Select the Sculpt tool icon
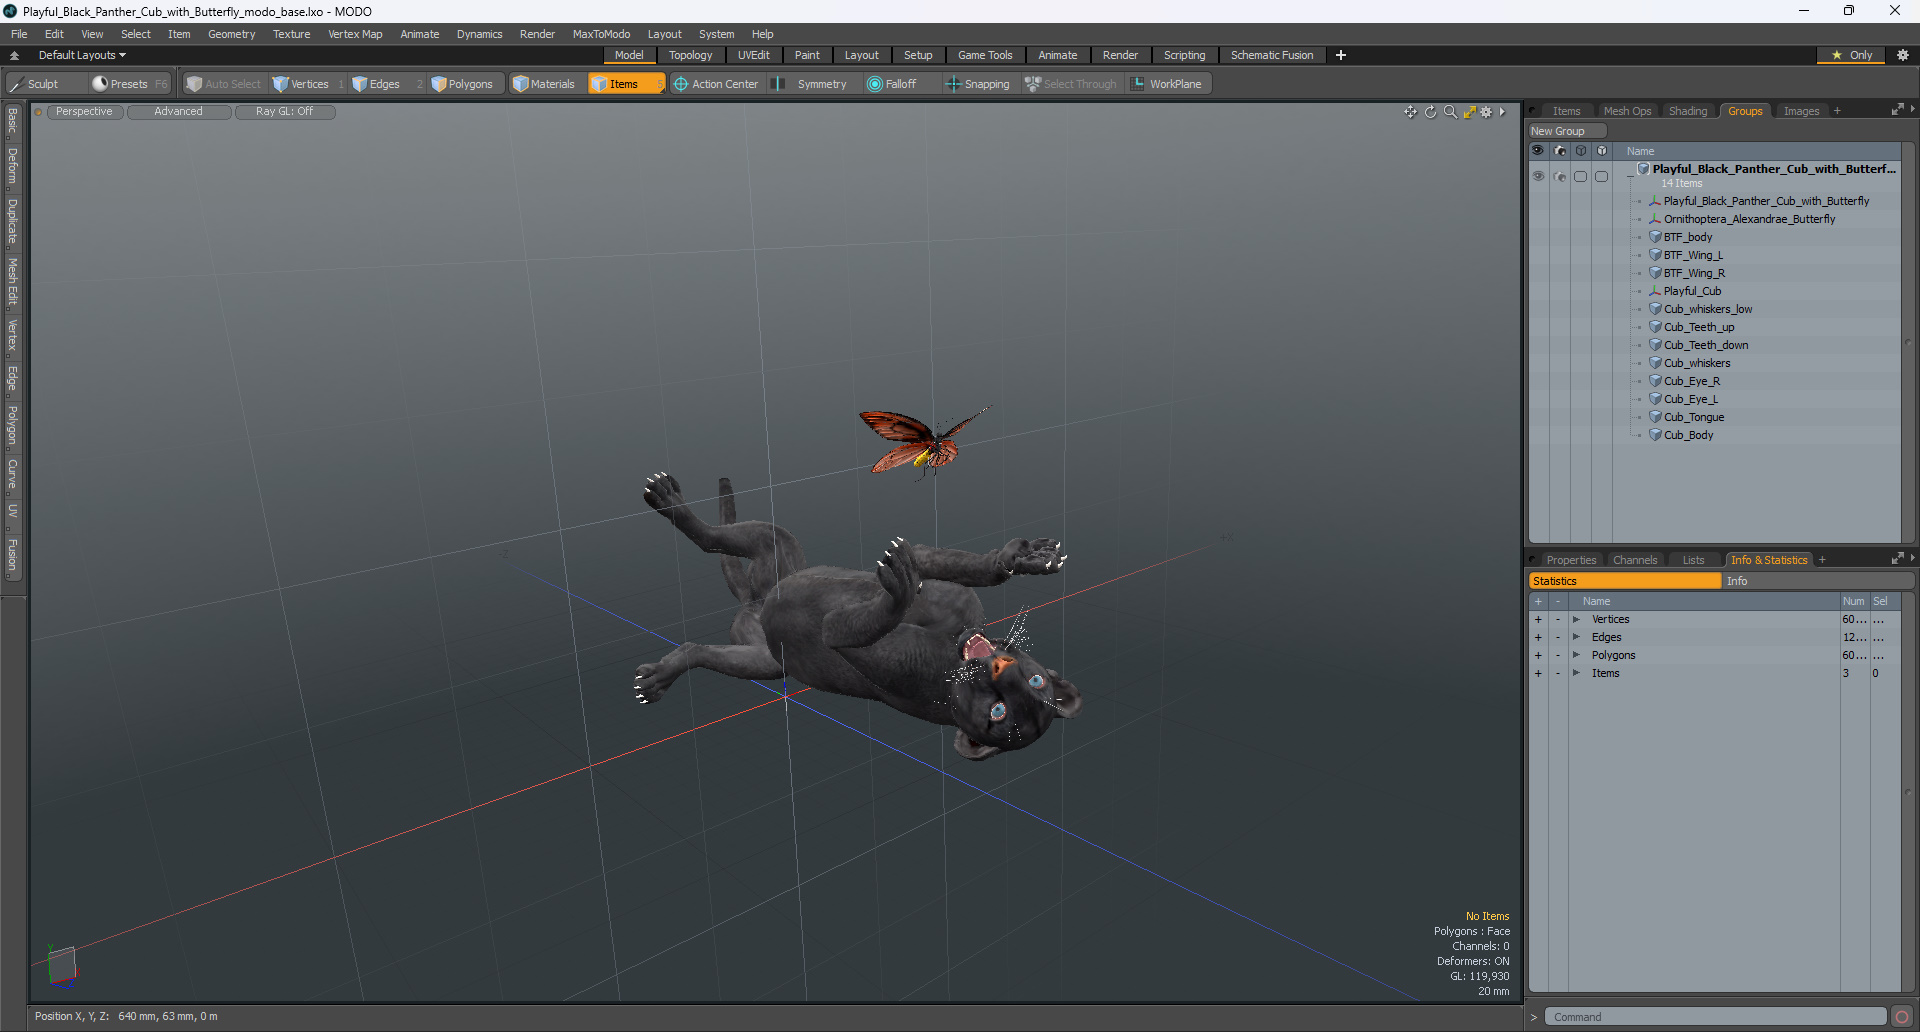1920x1032 pixels. point(16,84)
